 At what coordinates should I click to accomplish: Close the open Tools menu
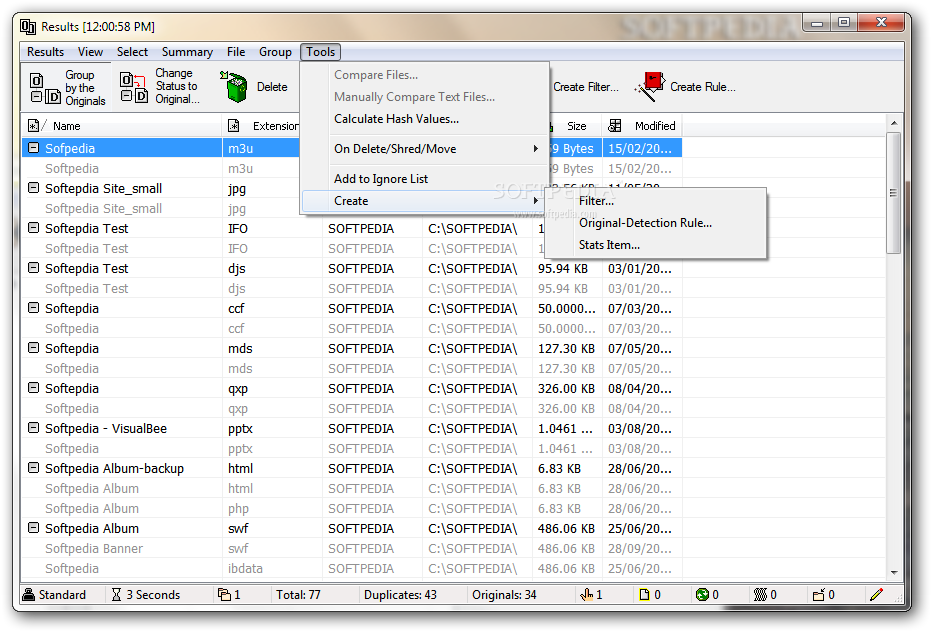(x=320, y=52)
